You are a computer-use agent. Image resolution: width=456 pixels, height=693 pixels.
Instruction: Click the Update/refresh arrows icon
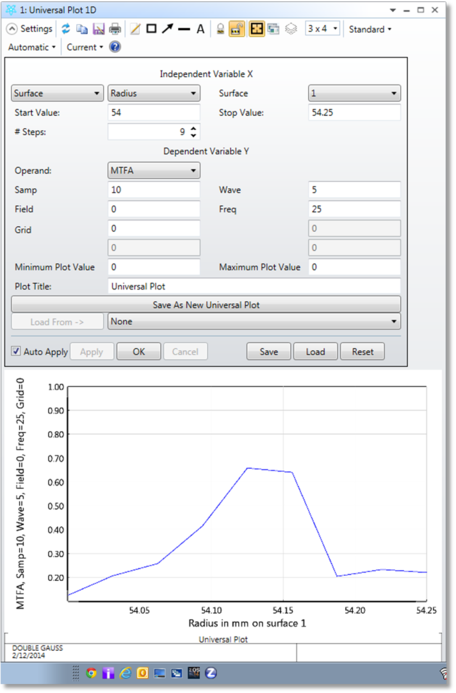[66, 29]
